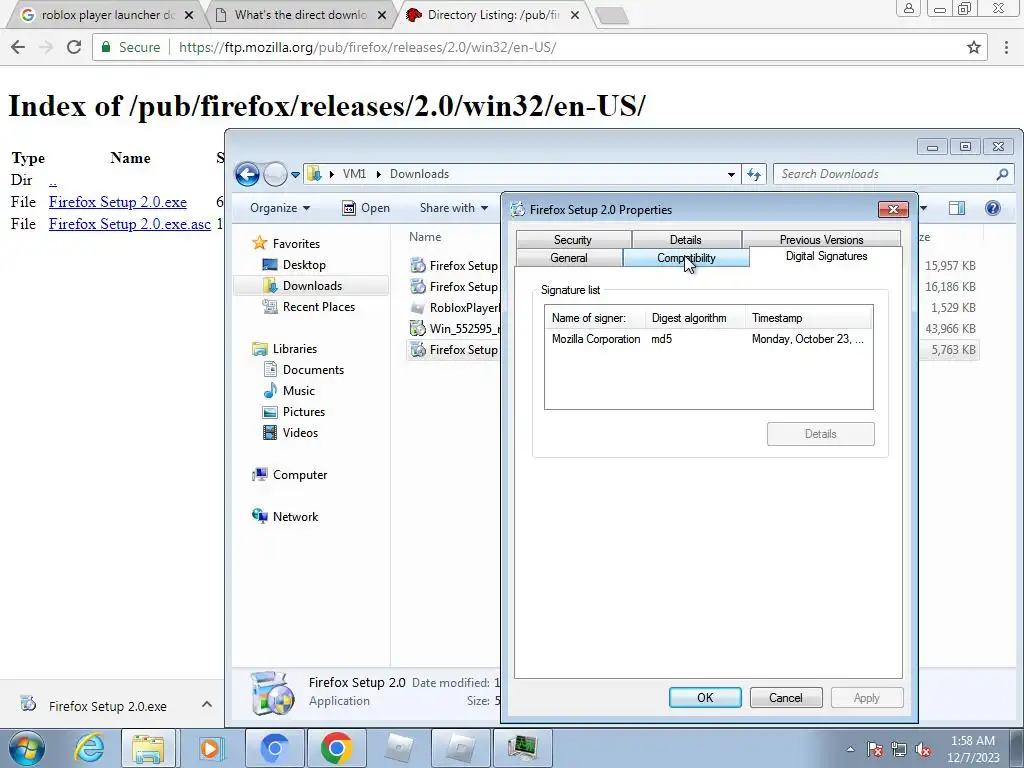The width and height of the screenshot is (1024, 768).
Task: Expand the address bar history dropdown
Action: tap(731, 174)
